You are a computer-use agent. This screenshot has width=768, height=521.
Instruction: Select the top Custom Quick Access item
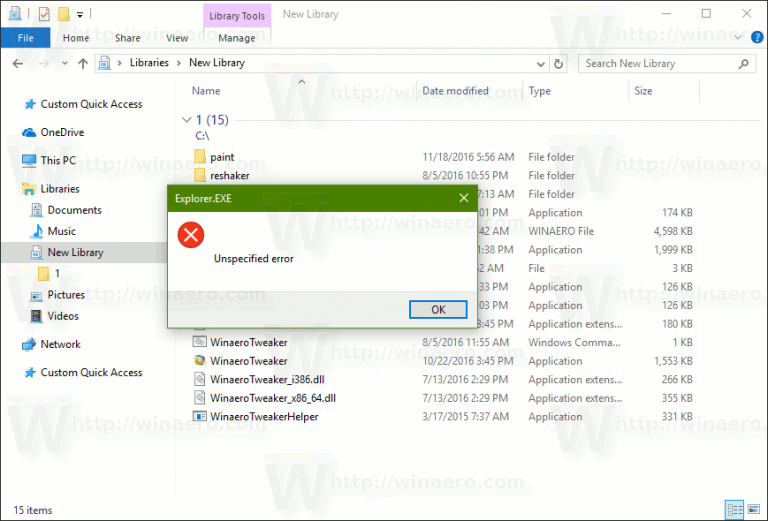coord(91,104)
